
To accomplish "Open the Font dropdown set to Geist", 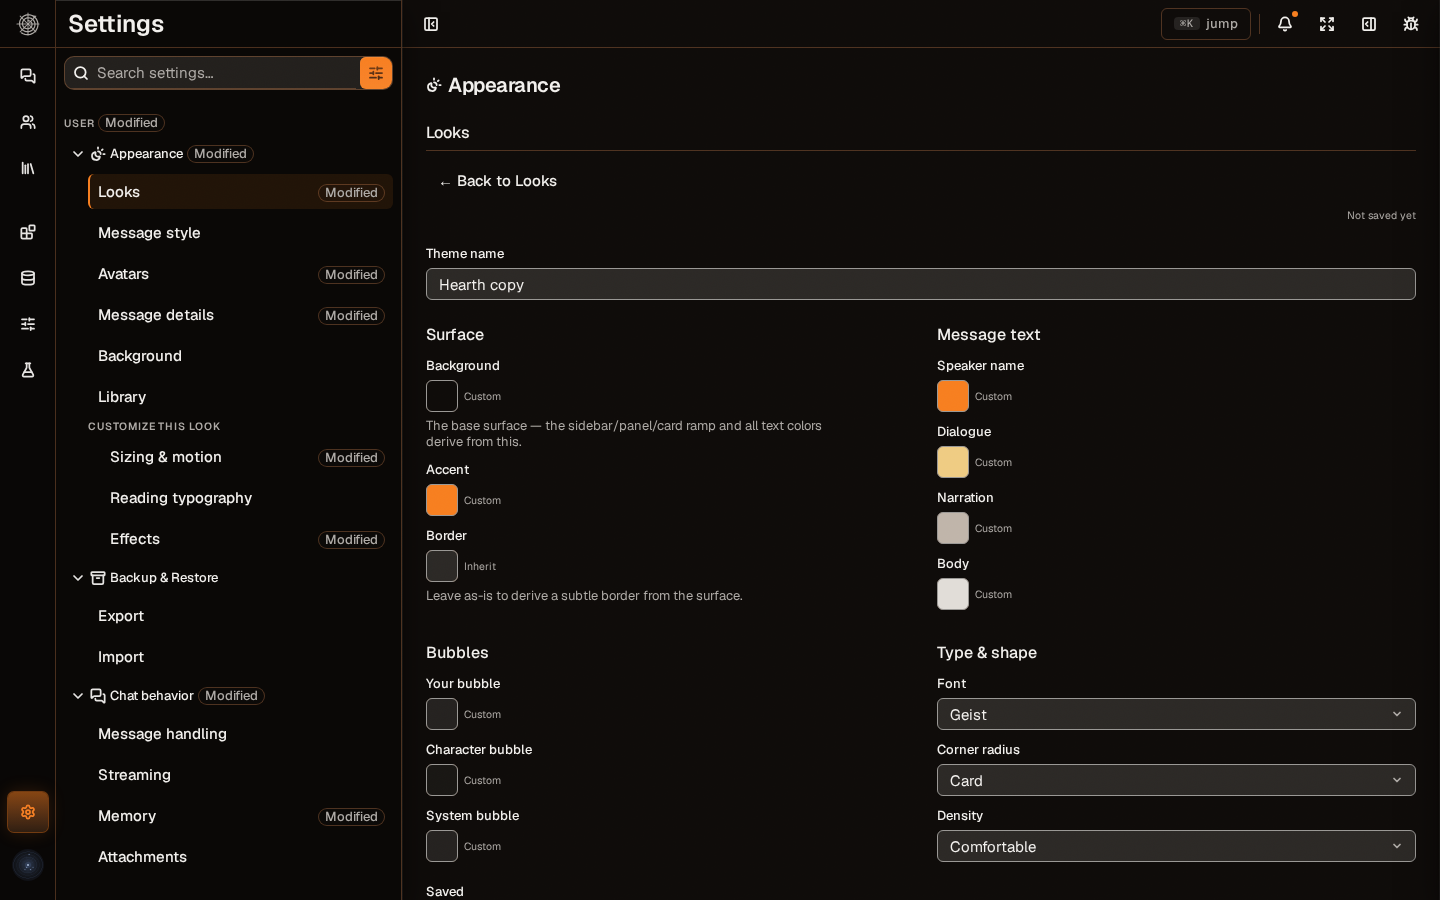I will 1176,714.
